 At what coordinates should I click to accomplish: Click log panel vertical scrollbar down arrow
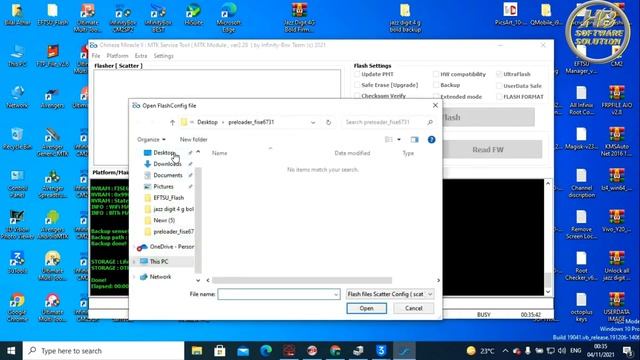(548, 292)
